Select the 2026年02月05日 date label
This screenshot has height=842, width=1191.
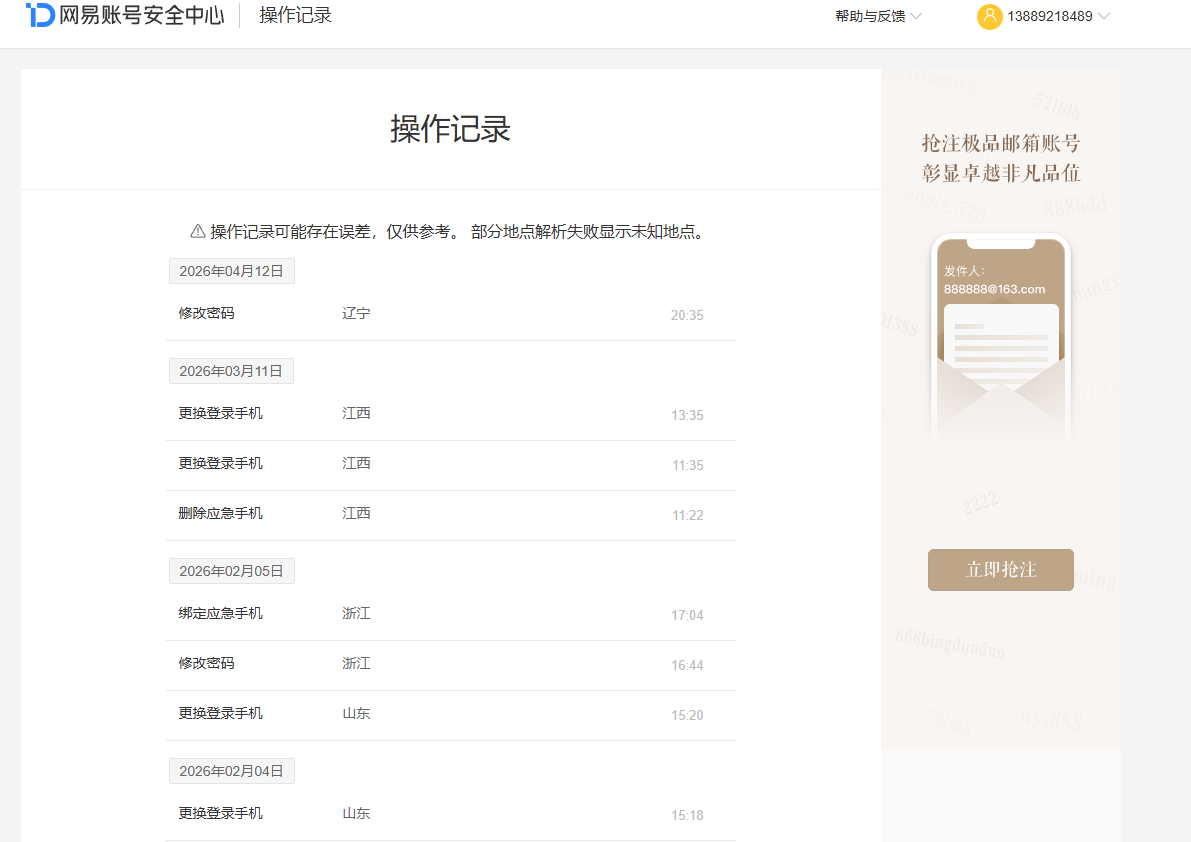pyautogui.click(x=232, y=571)
